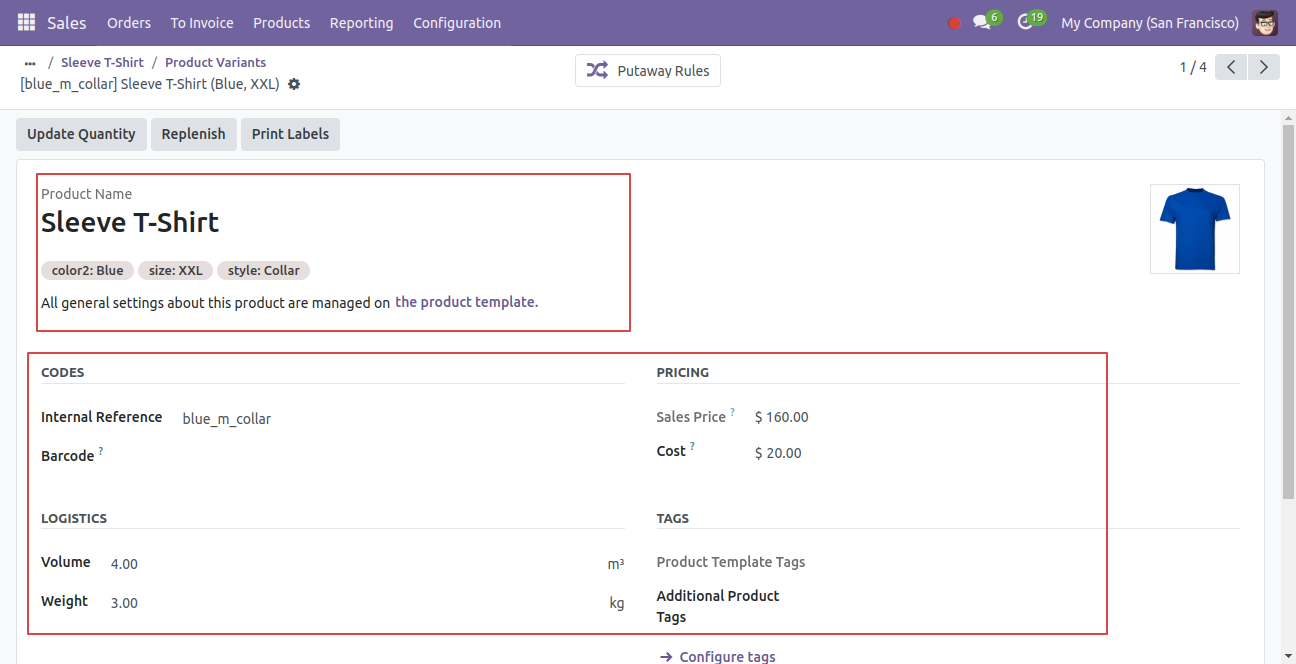Viewport: 1296px width, 664px height.
Task: Click the Sales Price help question mark
Action: pyautogui.click(x=732, y=412)
